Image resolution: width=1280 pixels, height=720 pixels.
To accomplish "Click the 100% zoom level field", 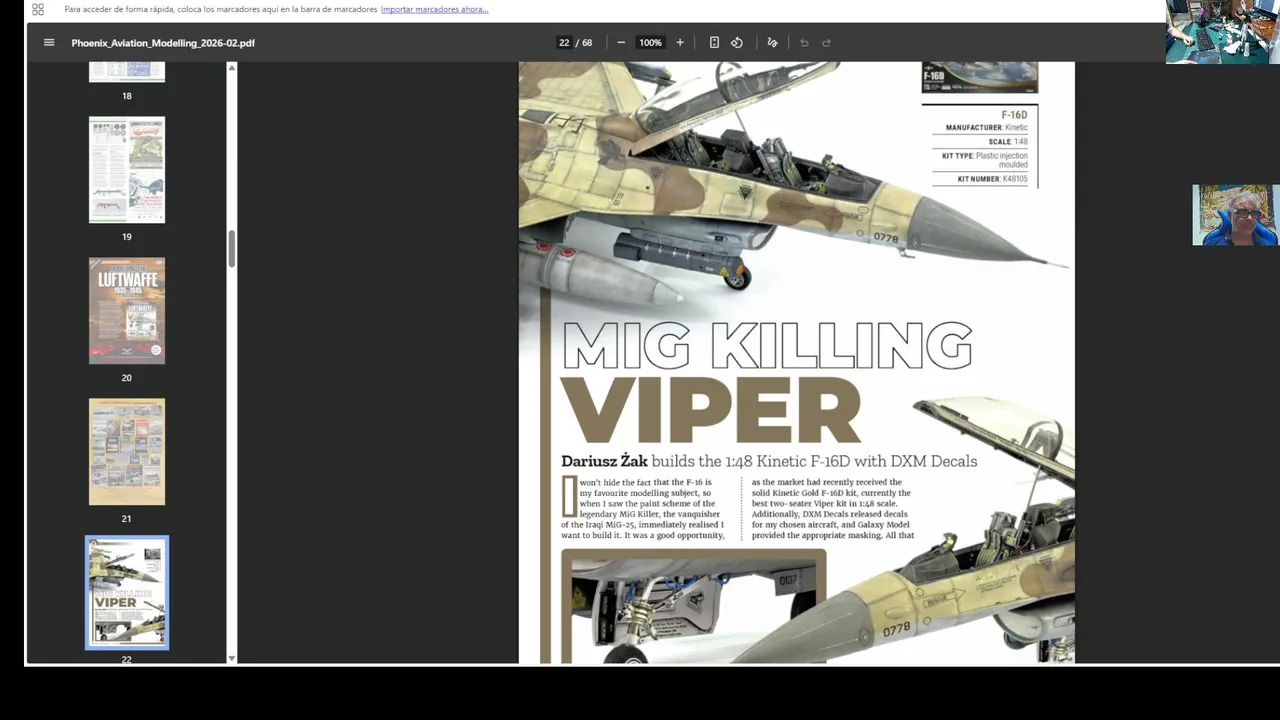I will tap(650, 43).
